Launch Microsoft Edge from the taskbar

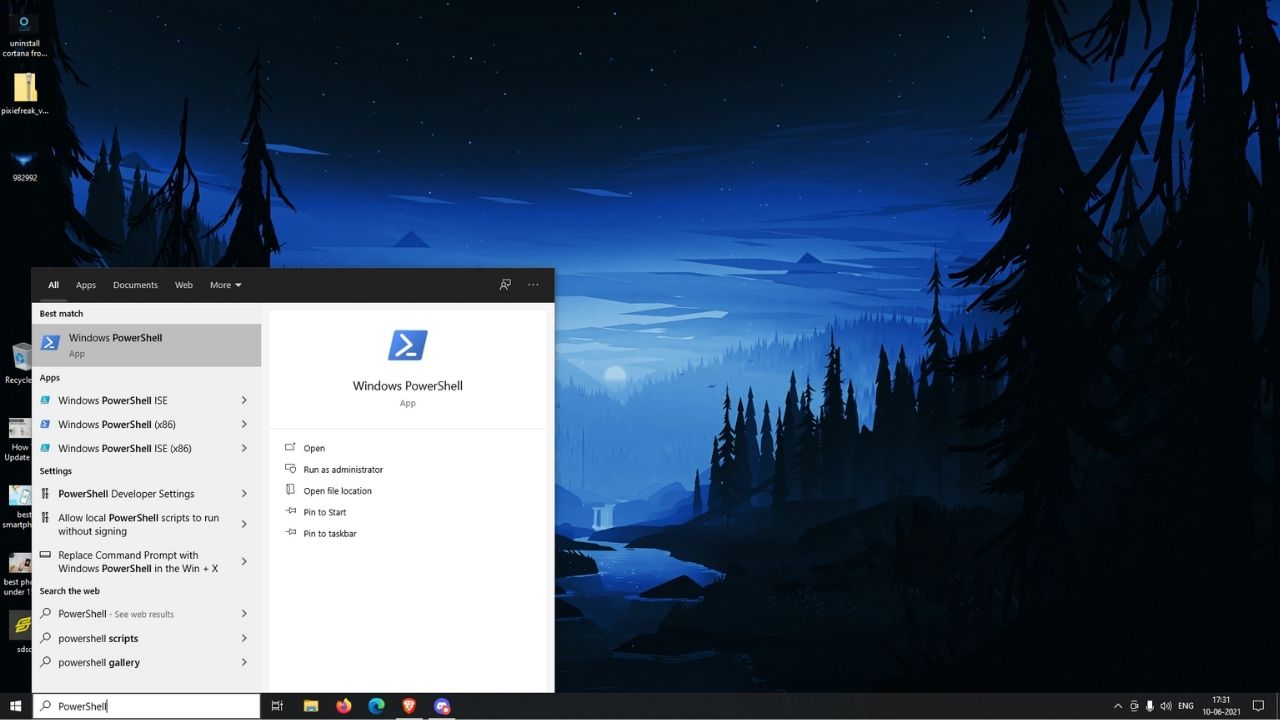click(x=376, y=706)
